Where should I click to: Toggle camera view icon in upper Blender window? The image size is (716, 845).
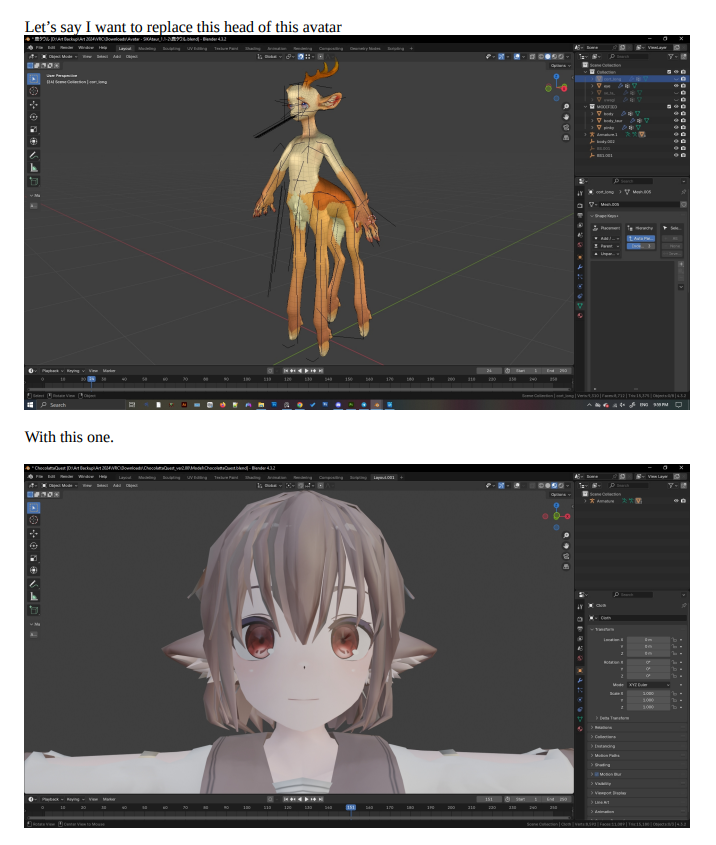point(566,127)
